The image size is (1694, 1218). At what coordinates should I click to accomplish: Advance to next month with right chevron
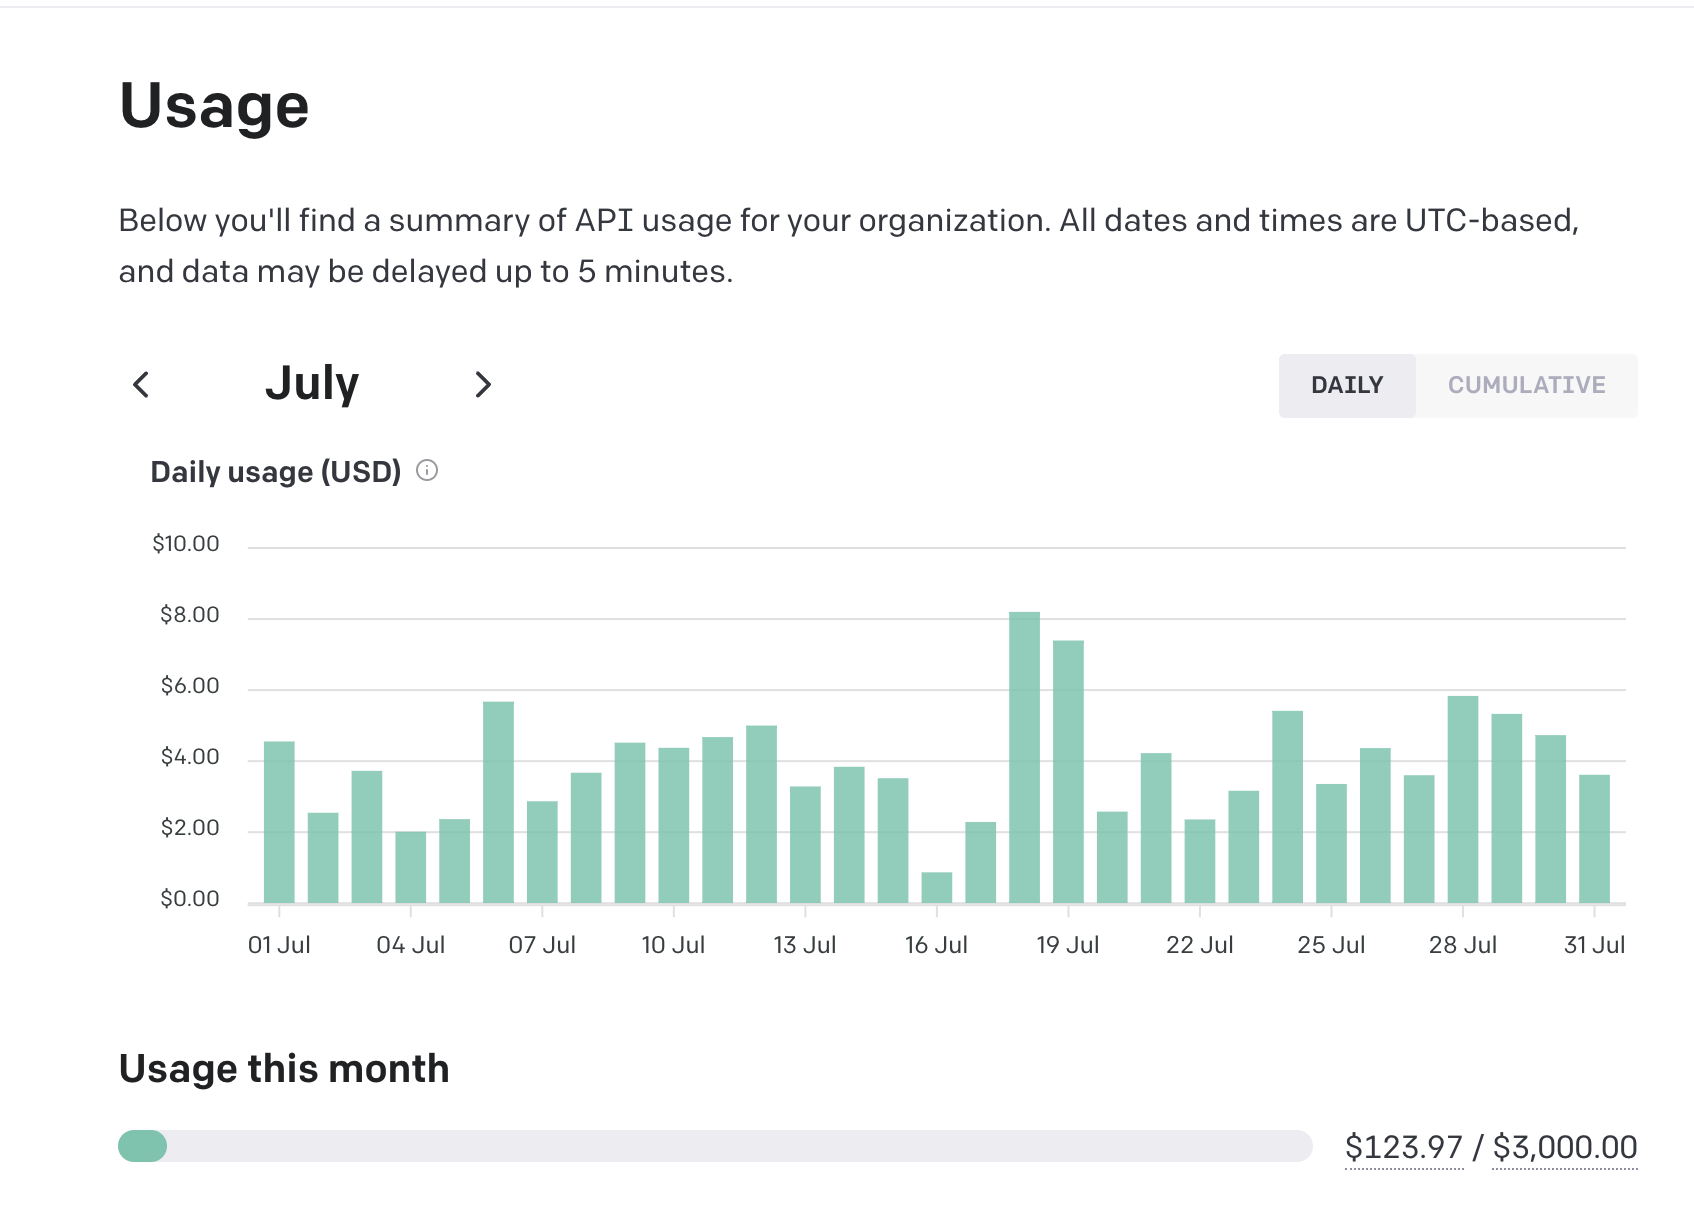coord(483,384)
